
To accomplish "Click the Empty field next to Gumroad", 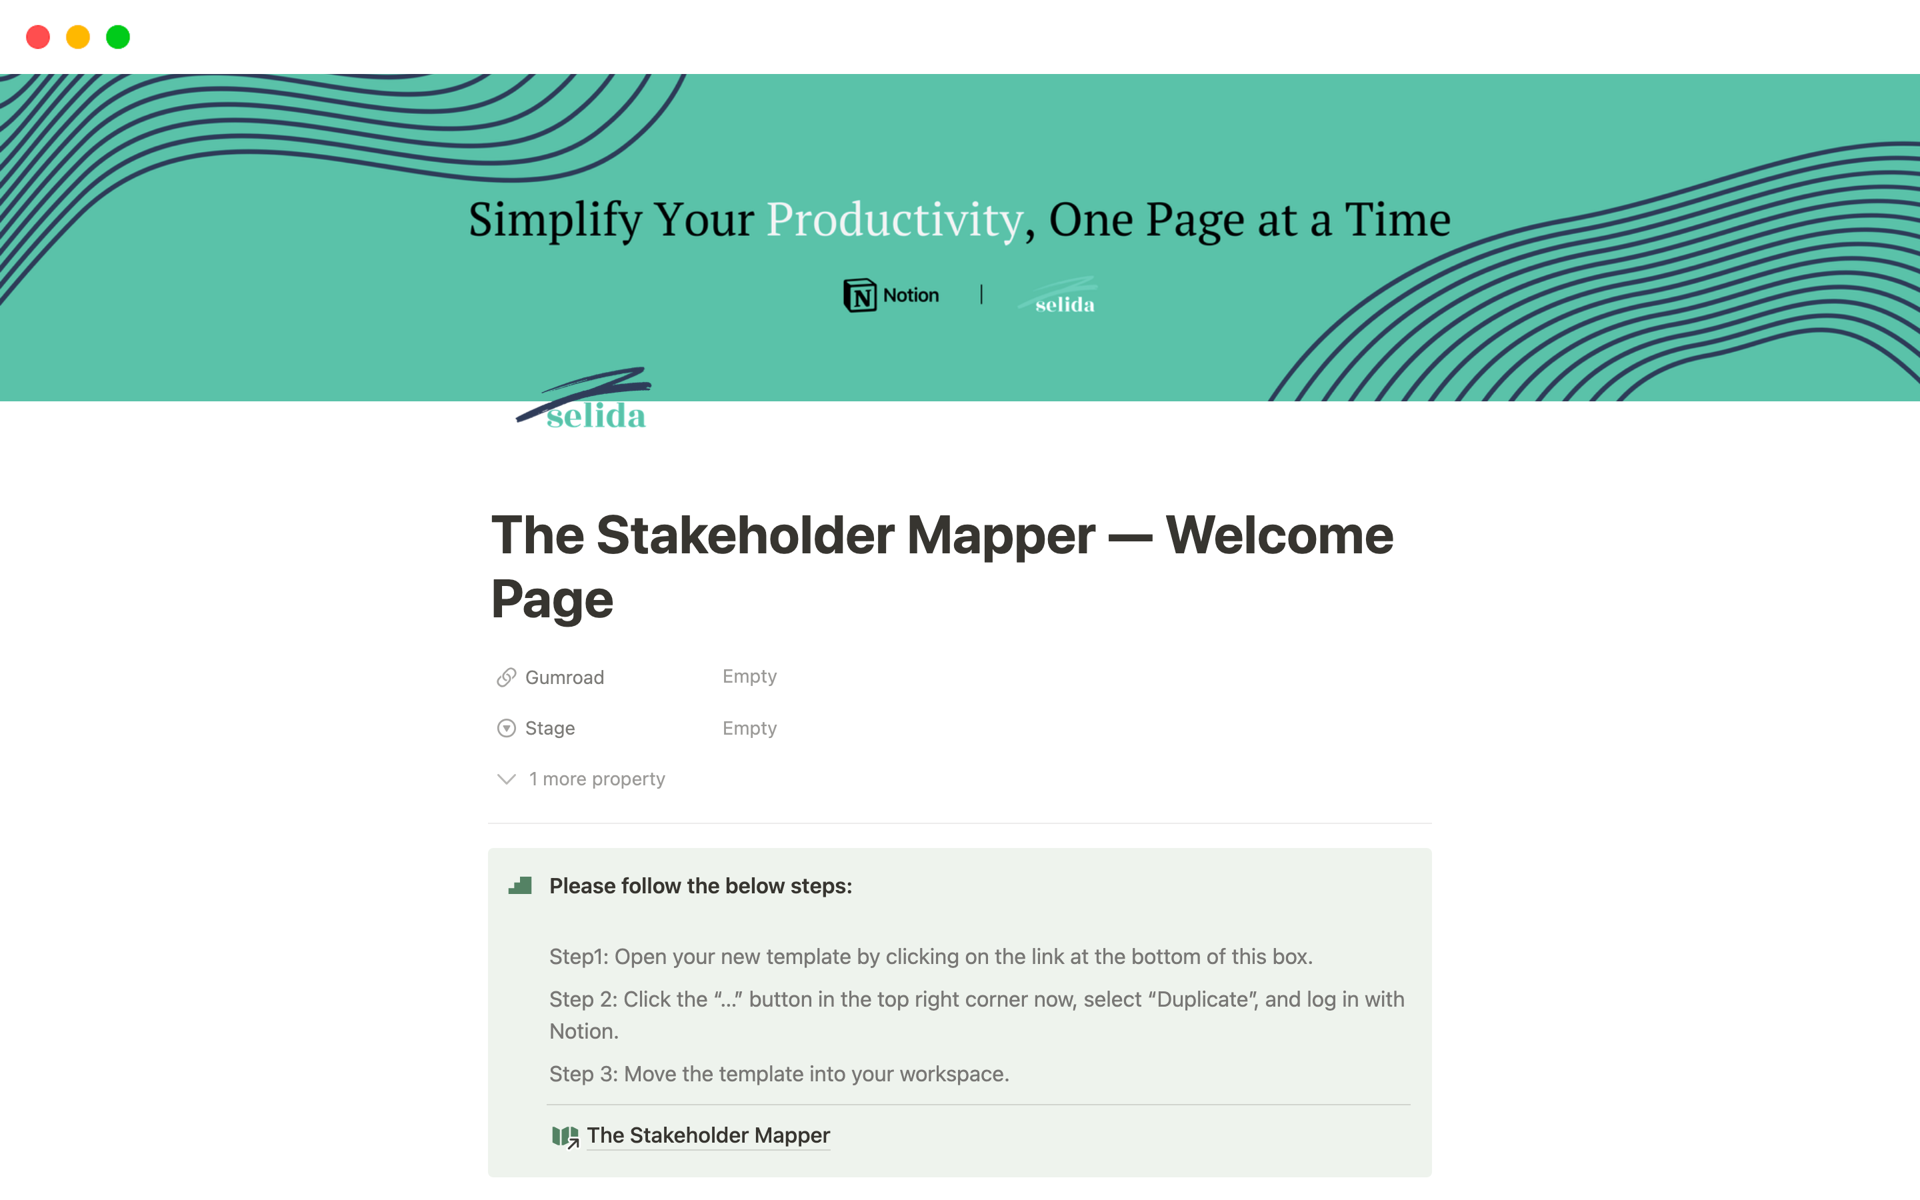I will point(749,676).
